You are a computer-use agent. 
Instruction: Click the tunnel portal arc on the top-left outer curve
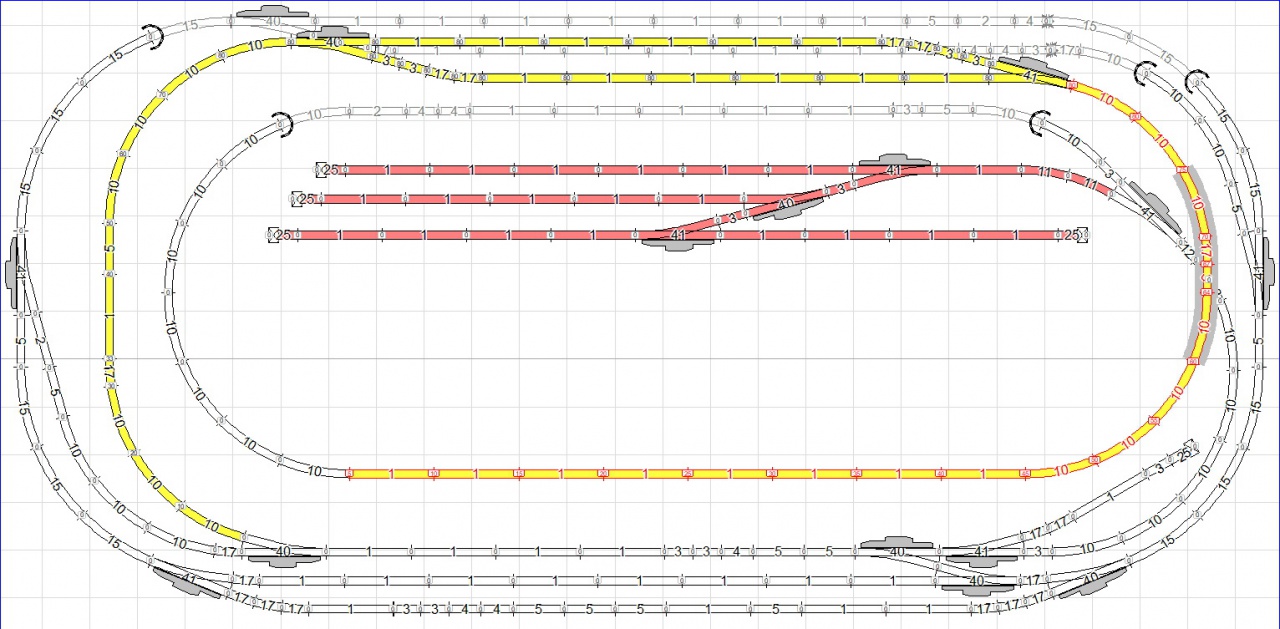tap(151, 36)
